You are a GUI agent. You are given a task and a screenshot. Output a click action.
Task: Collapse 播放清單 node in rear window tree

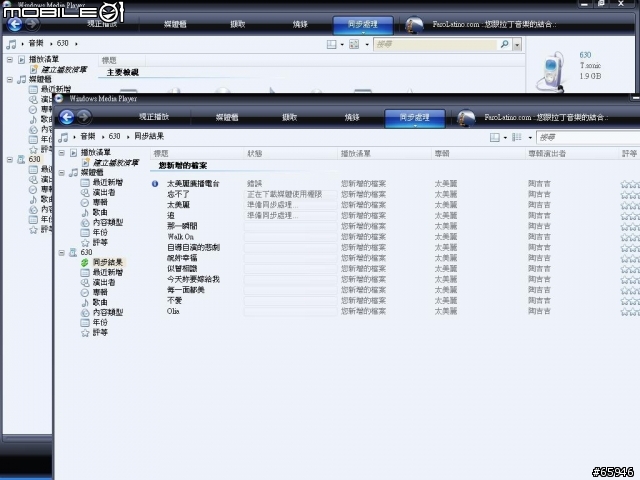[x=9, y=60]
